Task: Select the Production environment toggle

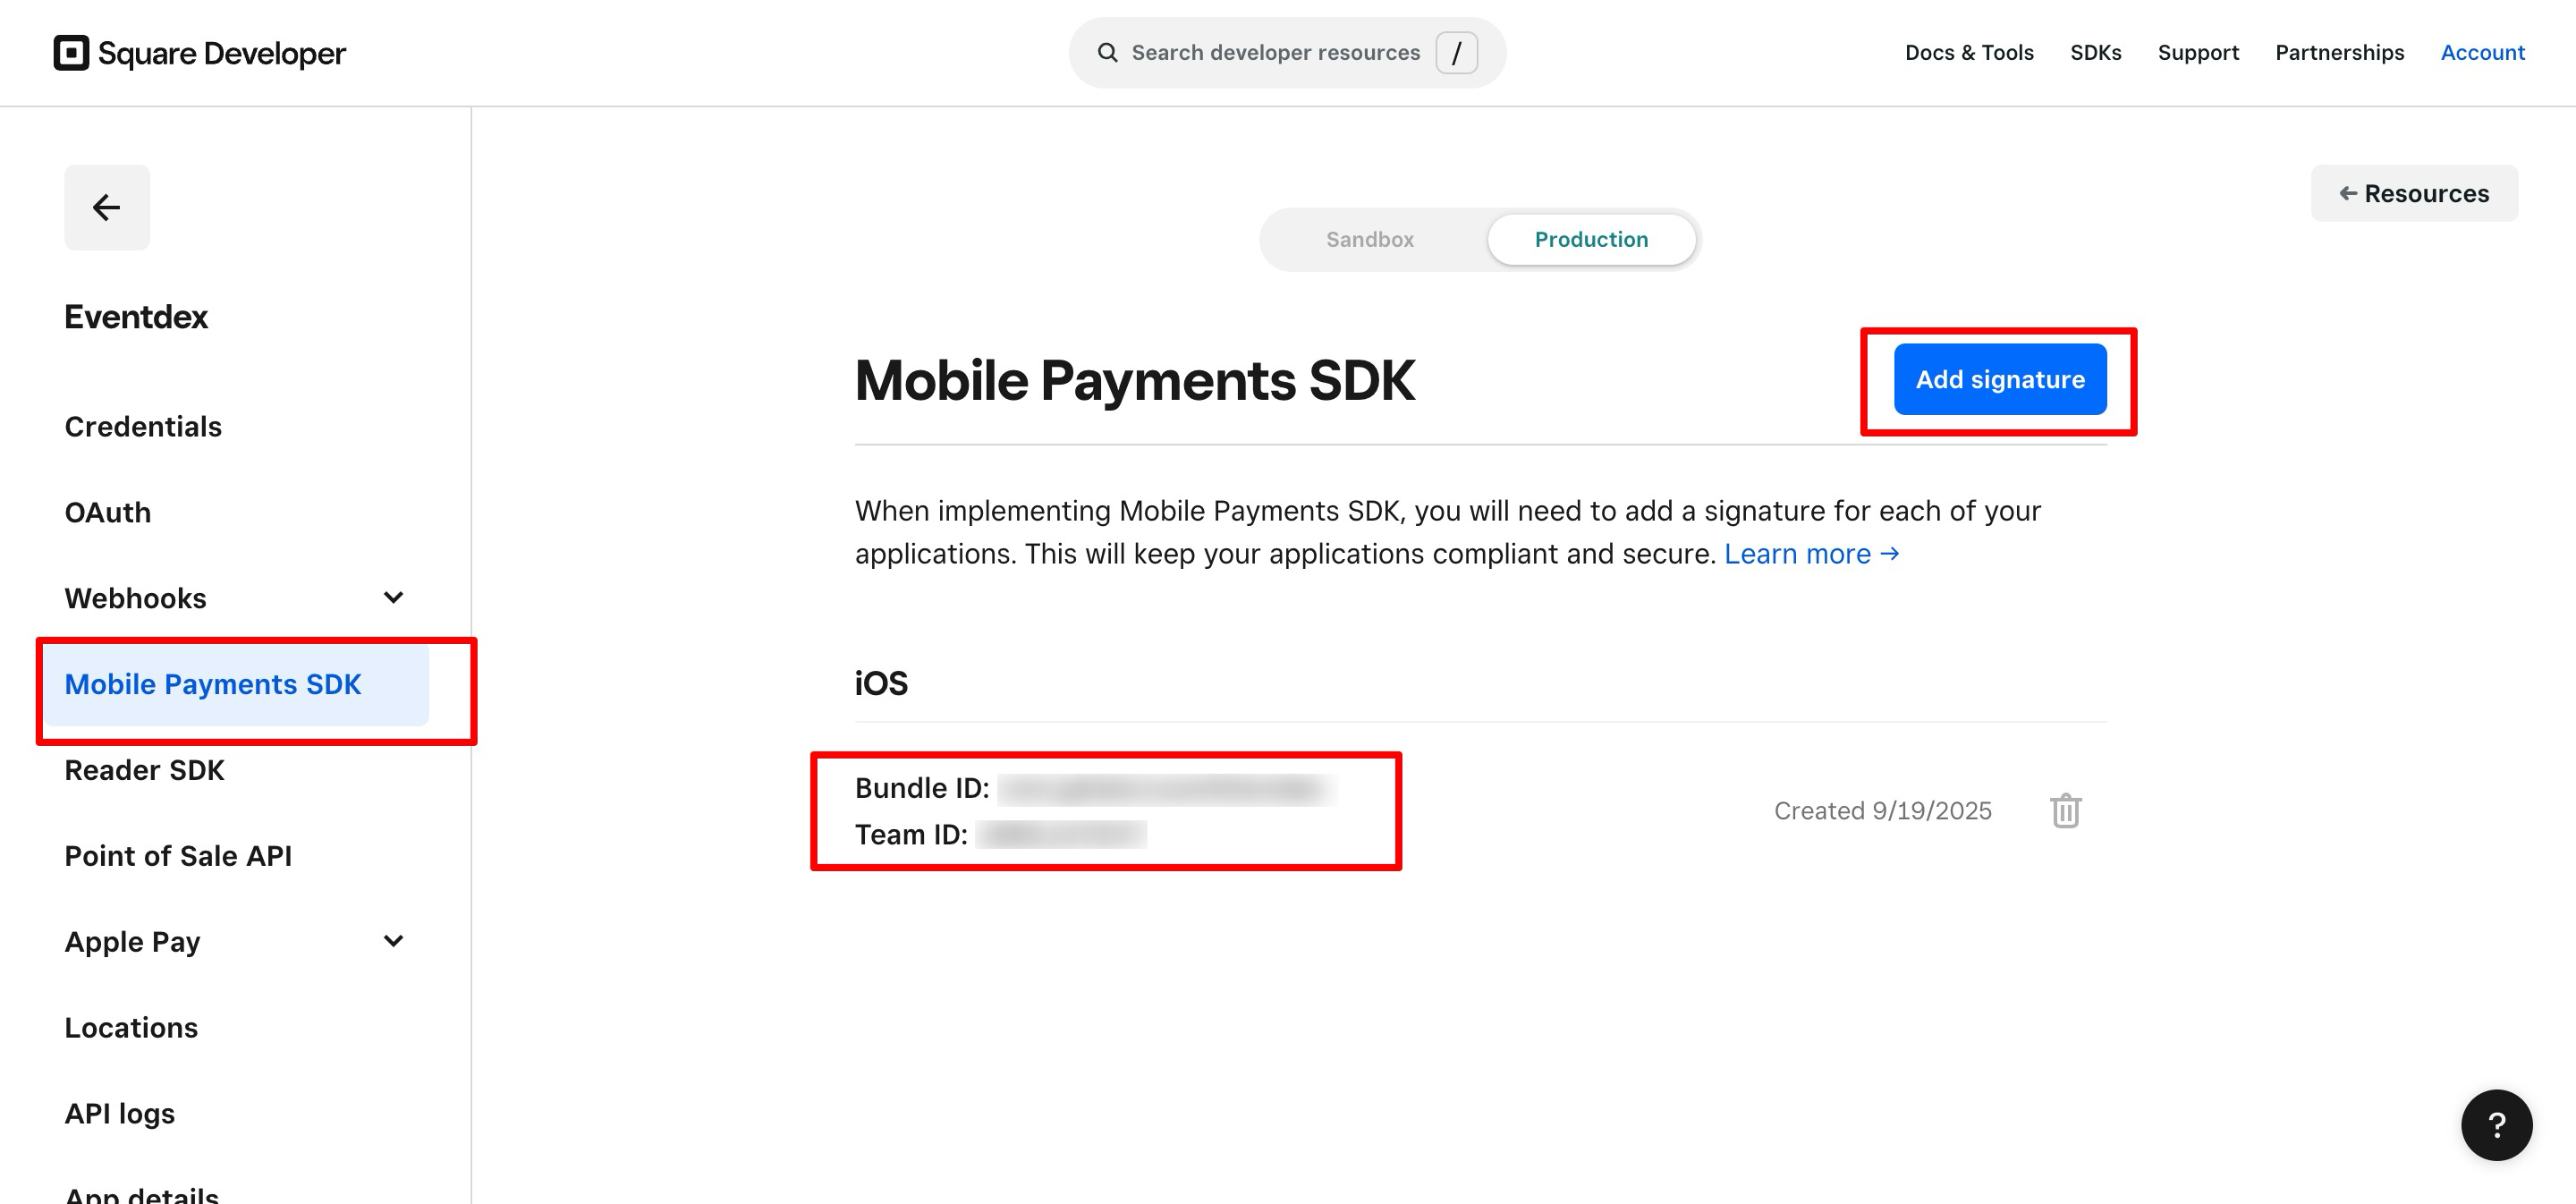Action: tap(1590, 240)
